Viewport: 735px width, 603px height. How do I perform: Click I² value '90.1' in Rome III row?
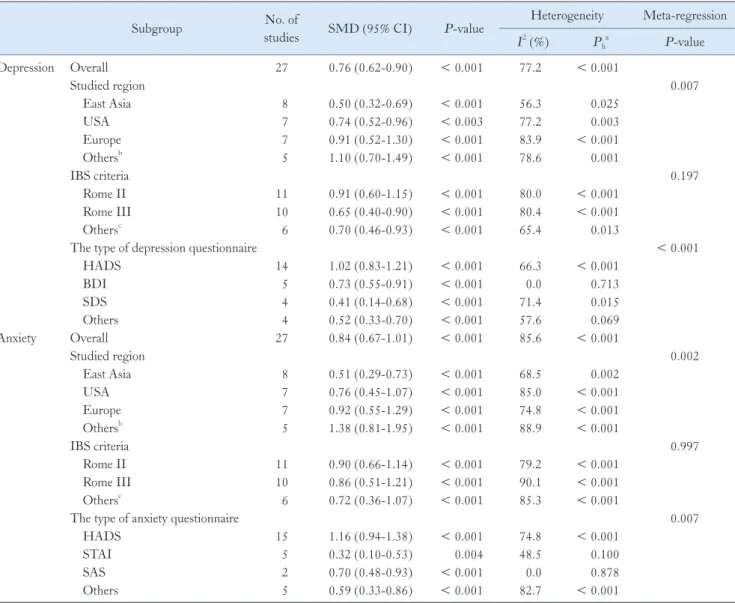pyautogui.click(x=530, y=482)
